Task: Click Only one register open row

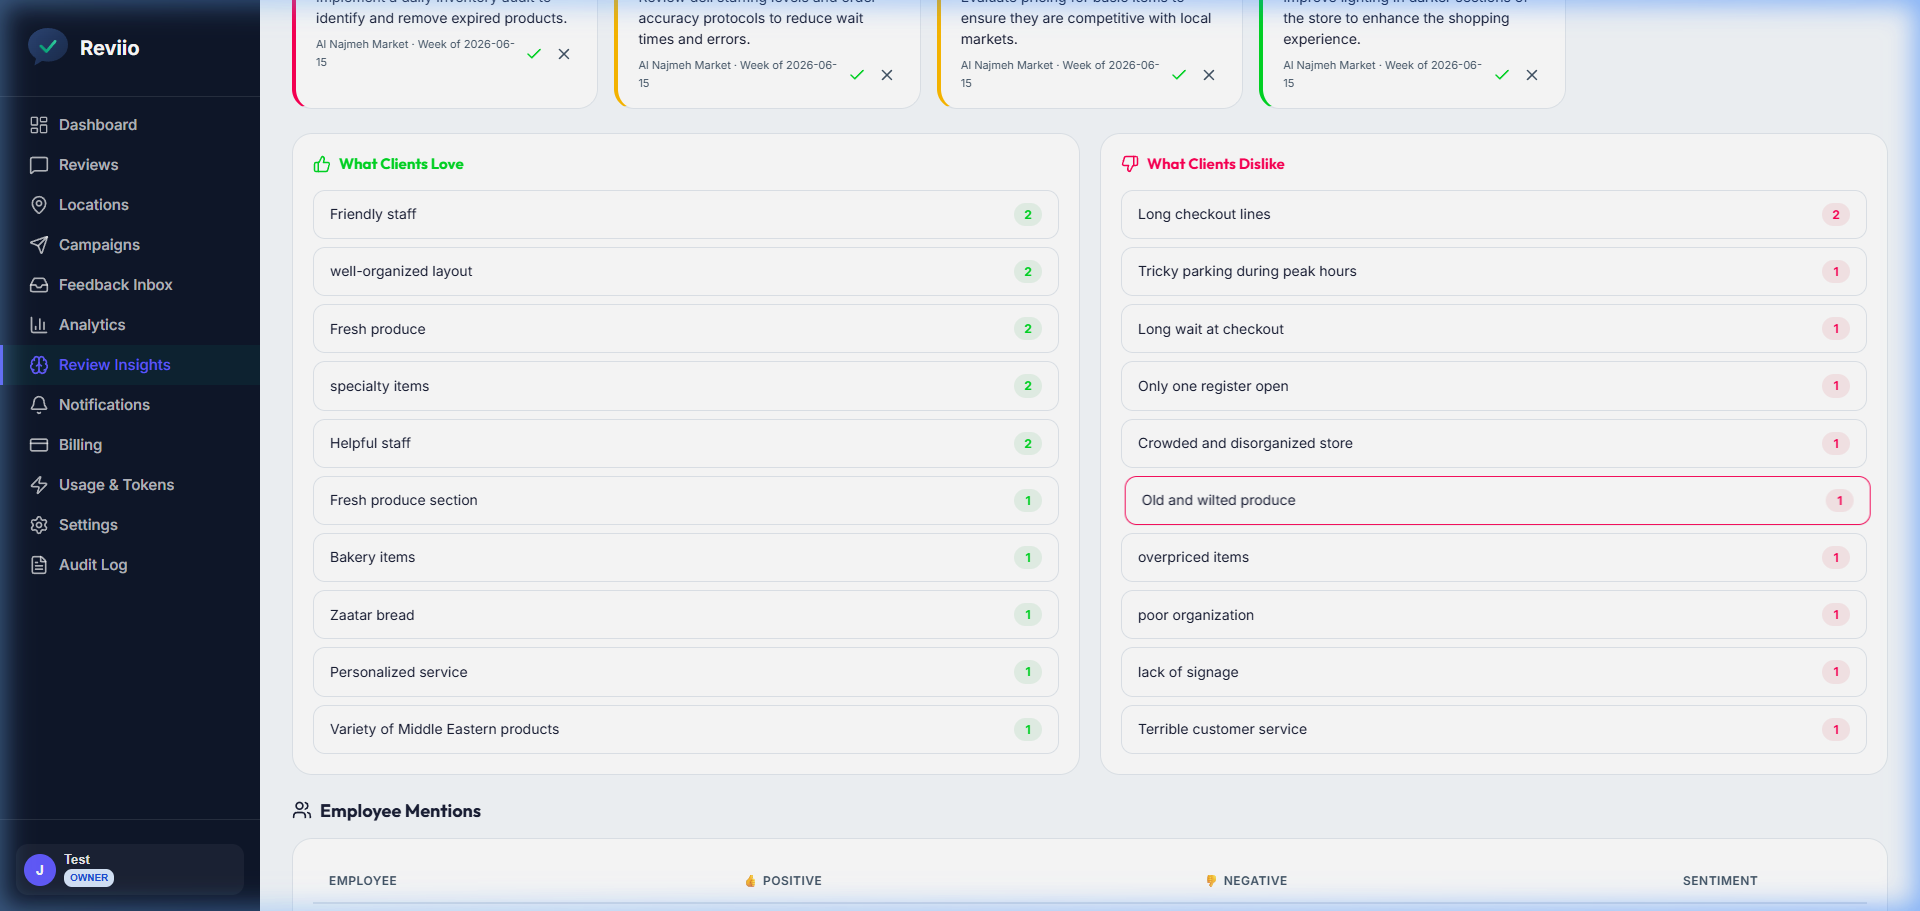Action: (1494, 386)
